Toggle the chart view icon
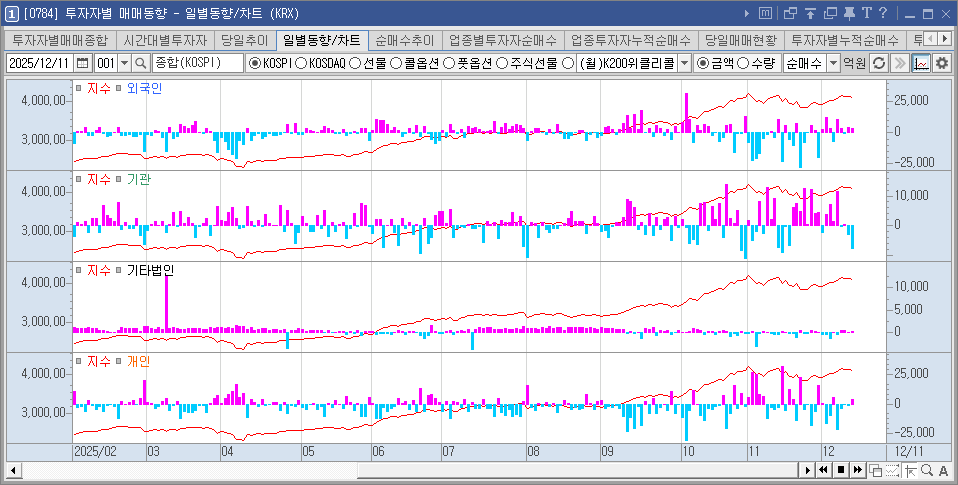 click(921, 63)
